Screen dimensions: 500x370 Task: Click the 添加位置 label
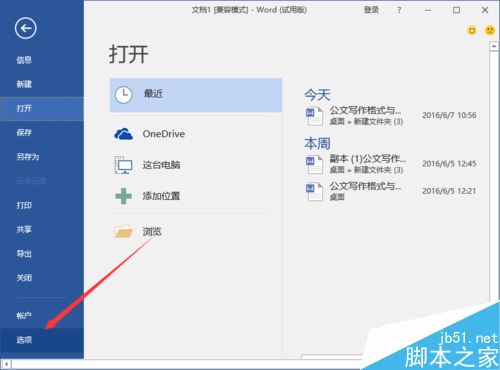coord(161,196)
